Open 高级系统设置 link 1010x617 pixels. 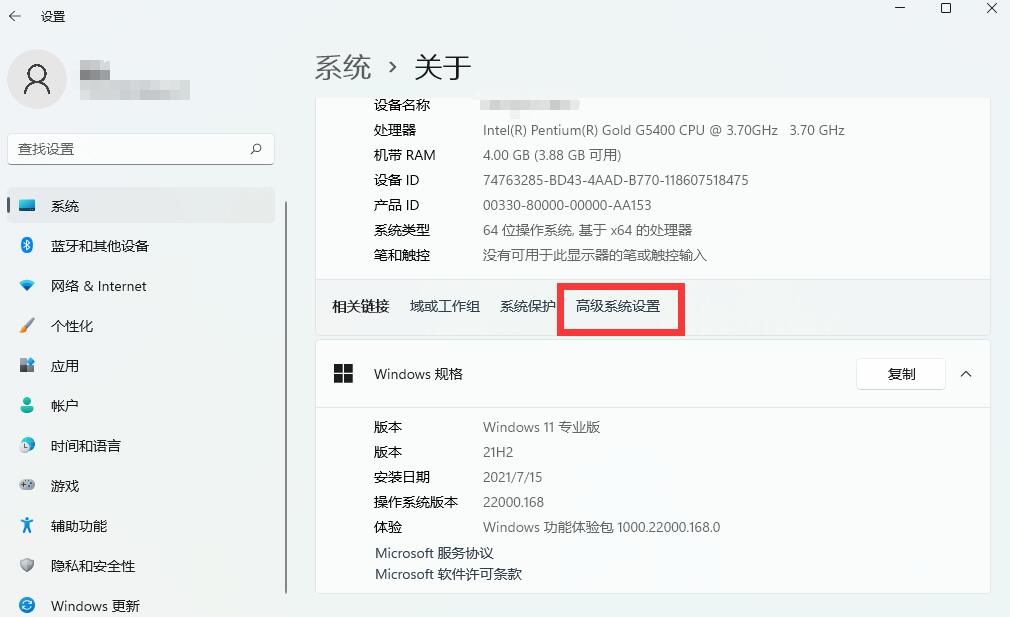[618, 307]
